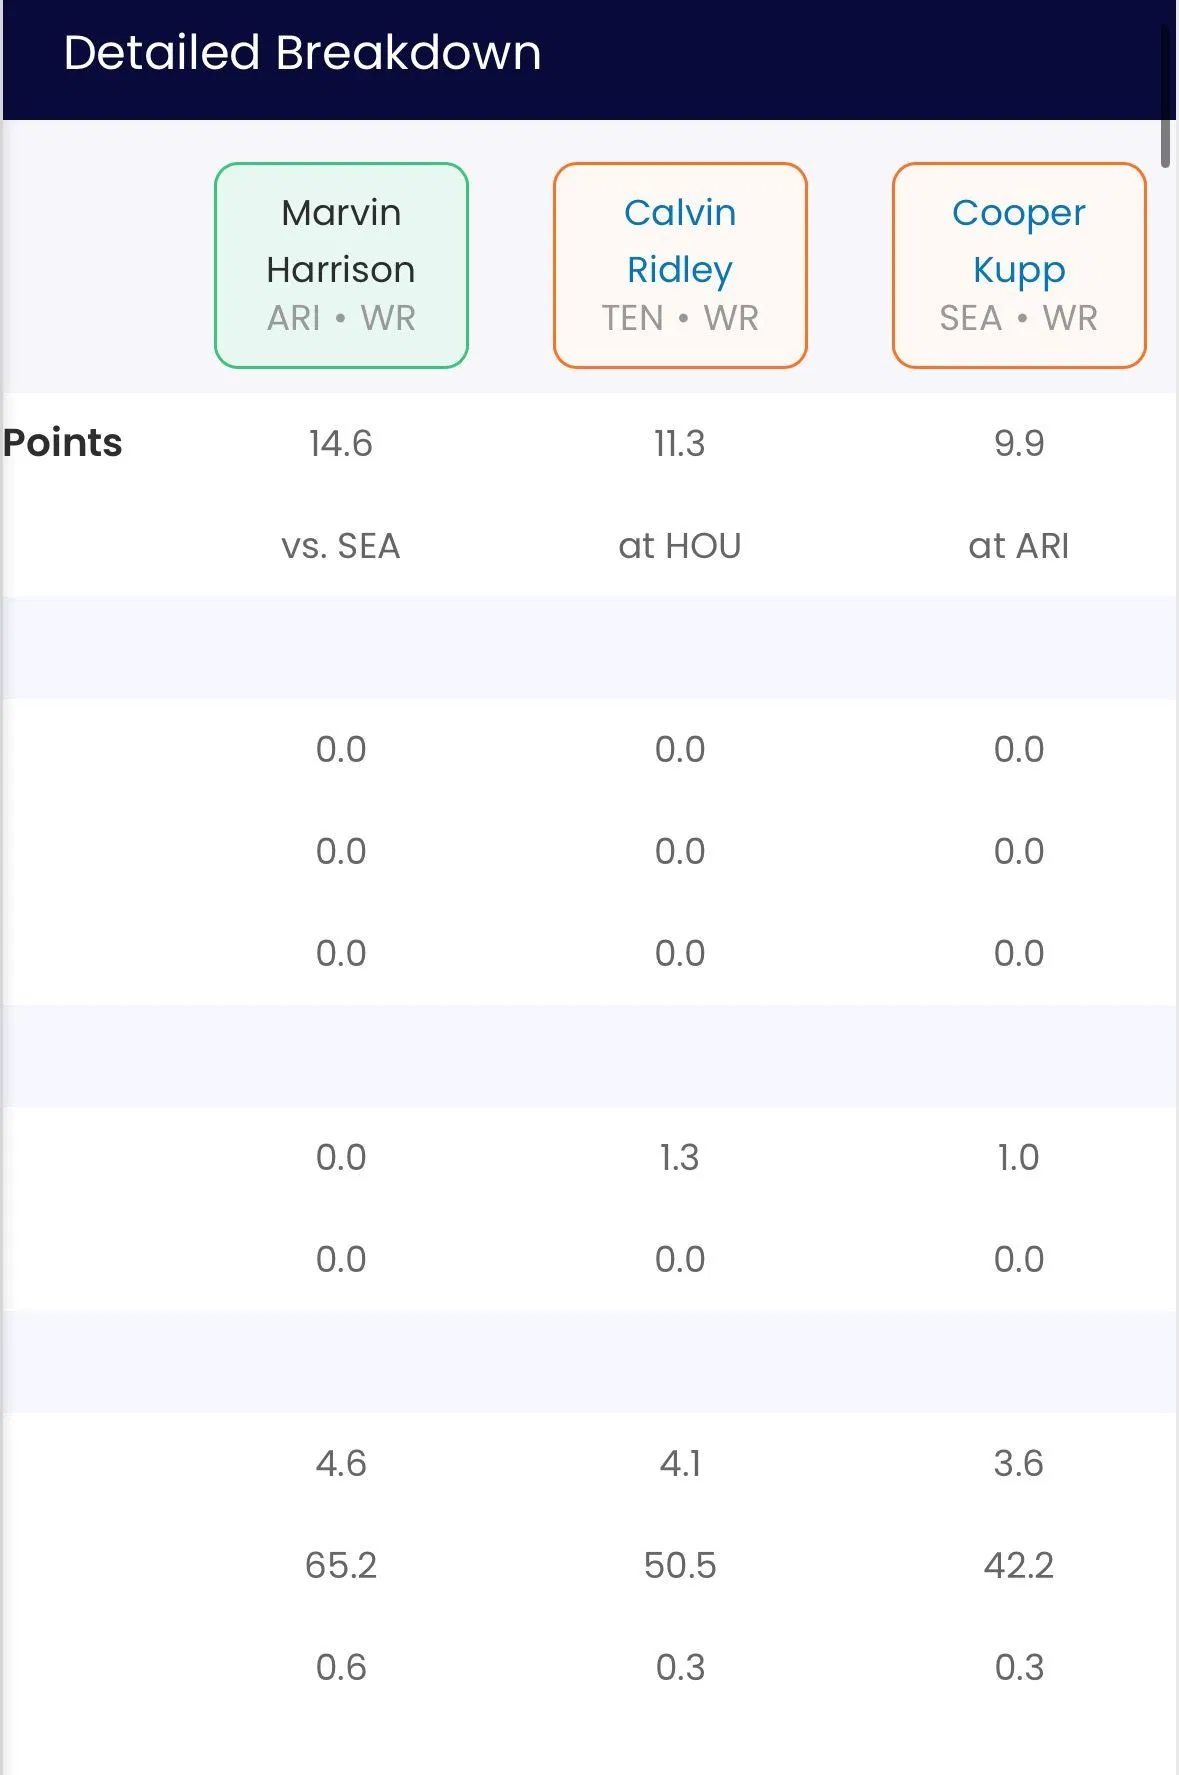Open Cooper Kupp player link
This screenshot has width=1179, height=1775.
coord(1018,241)
